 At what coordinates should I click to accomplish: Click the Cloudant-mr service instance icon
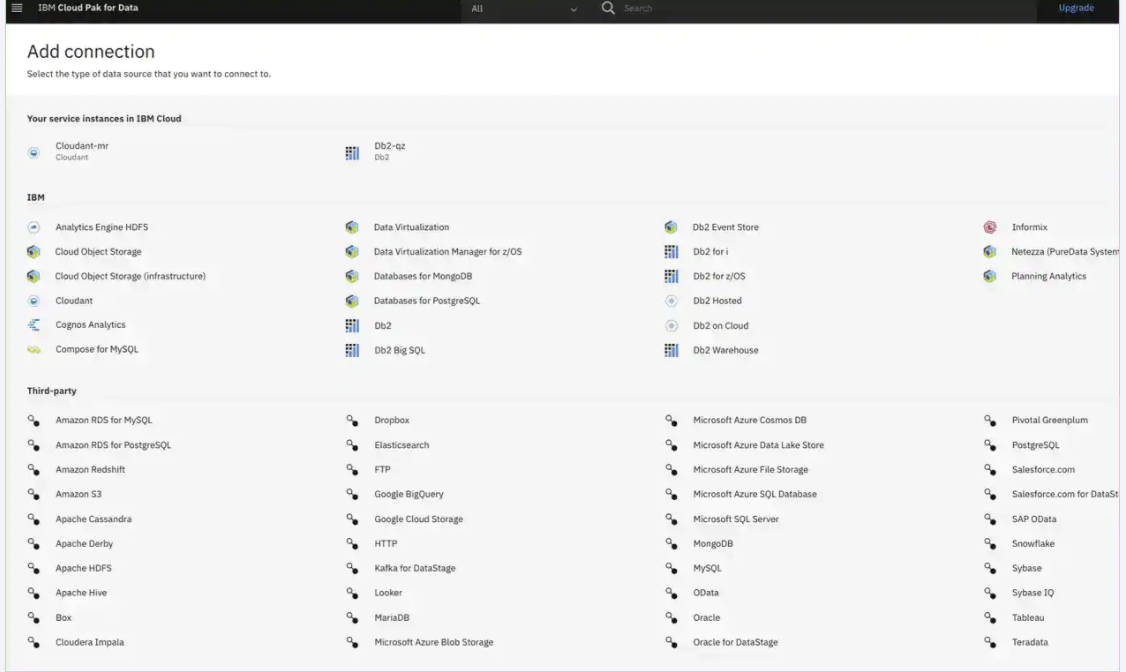point(34,152)
